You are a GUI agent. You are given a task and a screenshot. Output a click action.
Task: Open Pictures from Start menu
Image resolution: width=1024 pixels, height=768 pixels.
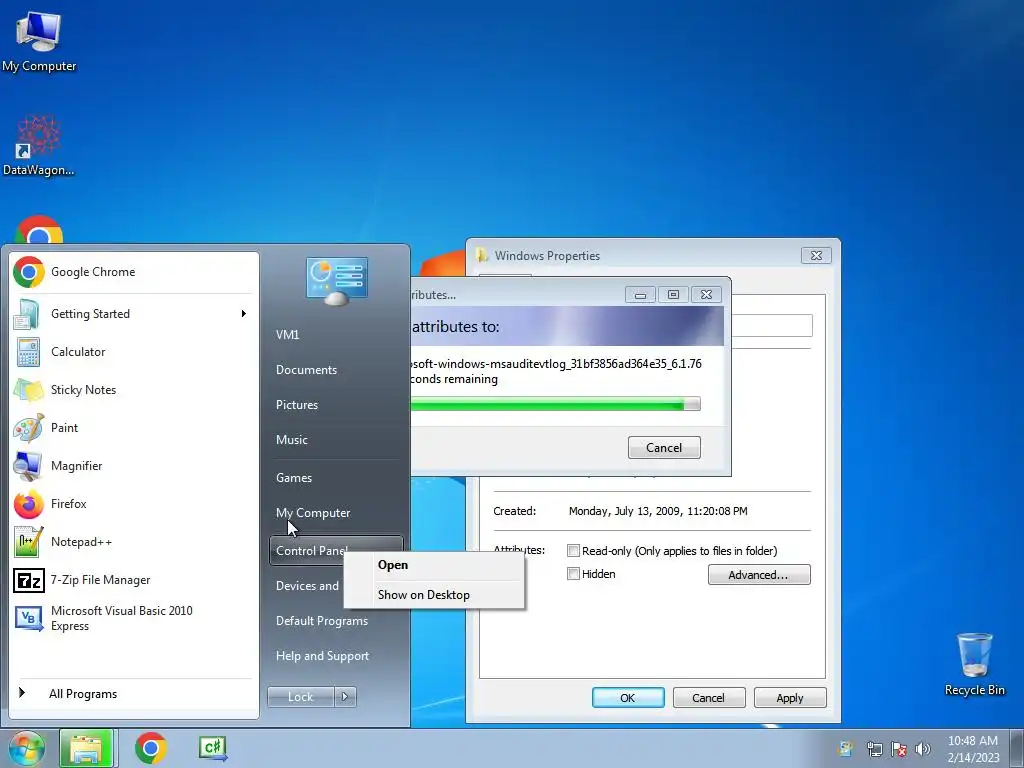coord(336,405)
